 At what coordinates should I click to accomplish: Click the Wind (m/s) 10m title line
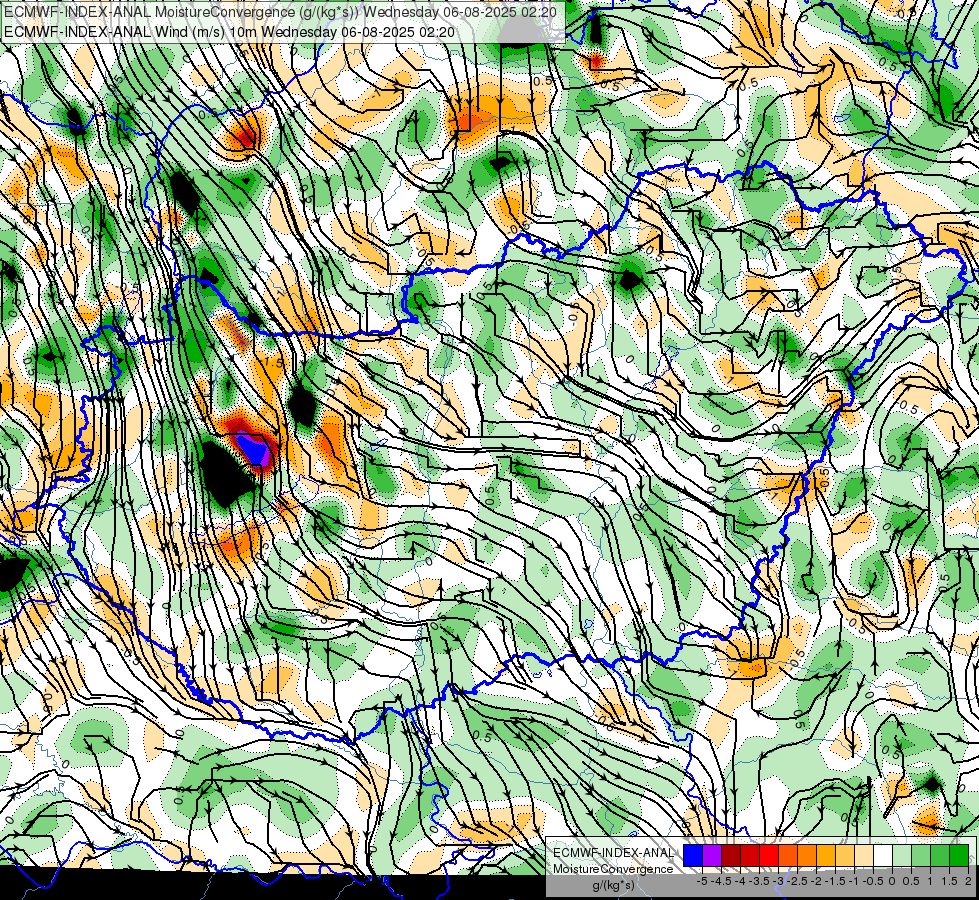coord(229,32)
